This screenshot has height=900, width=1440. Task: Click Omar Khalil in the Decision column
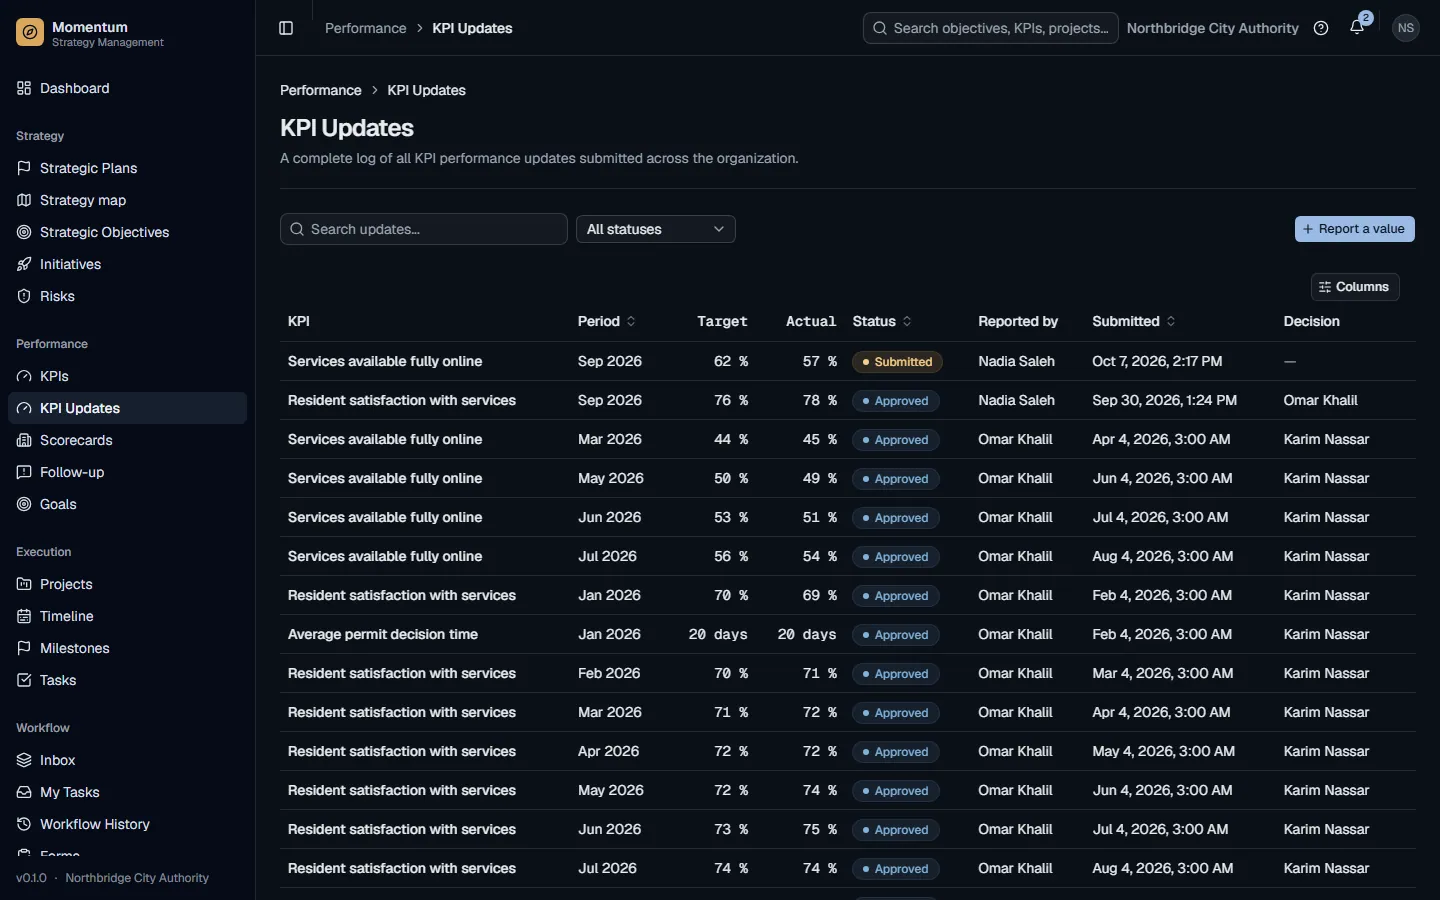1320,400
